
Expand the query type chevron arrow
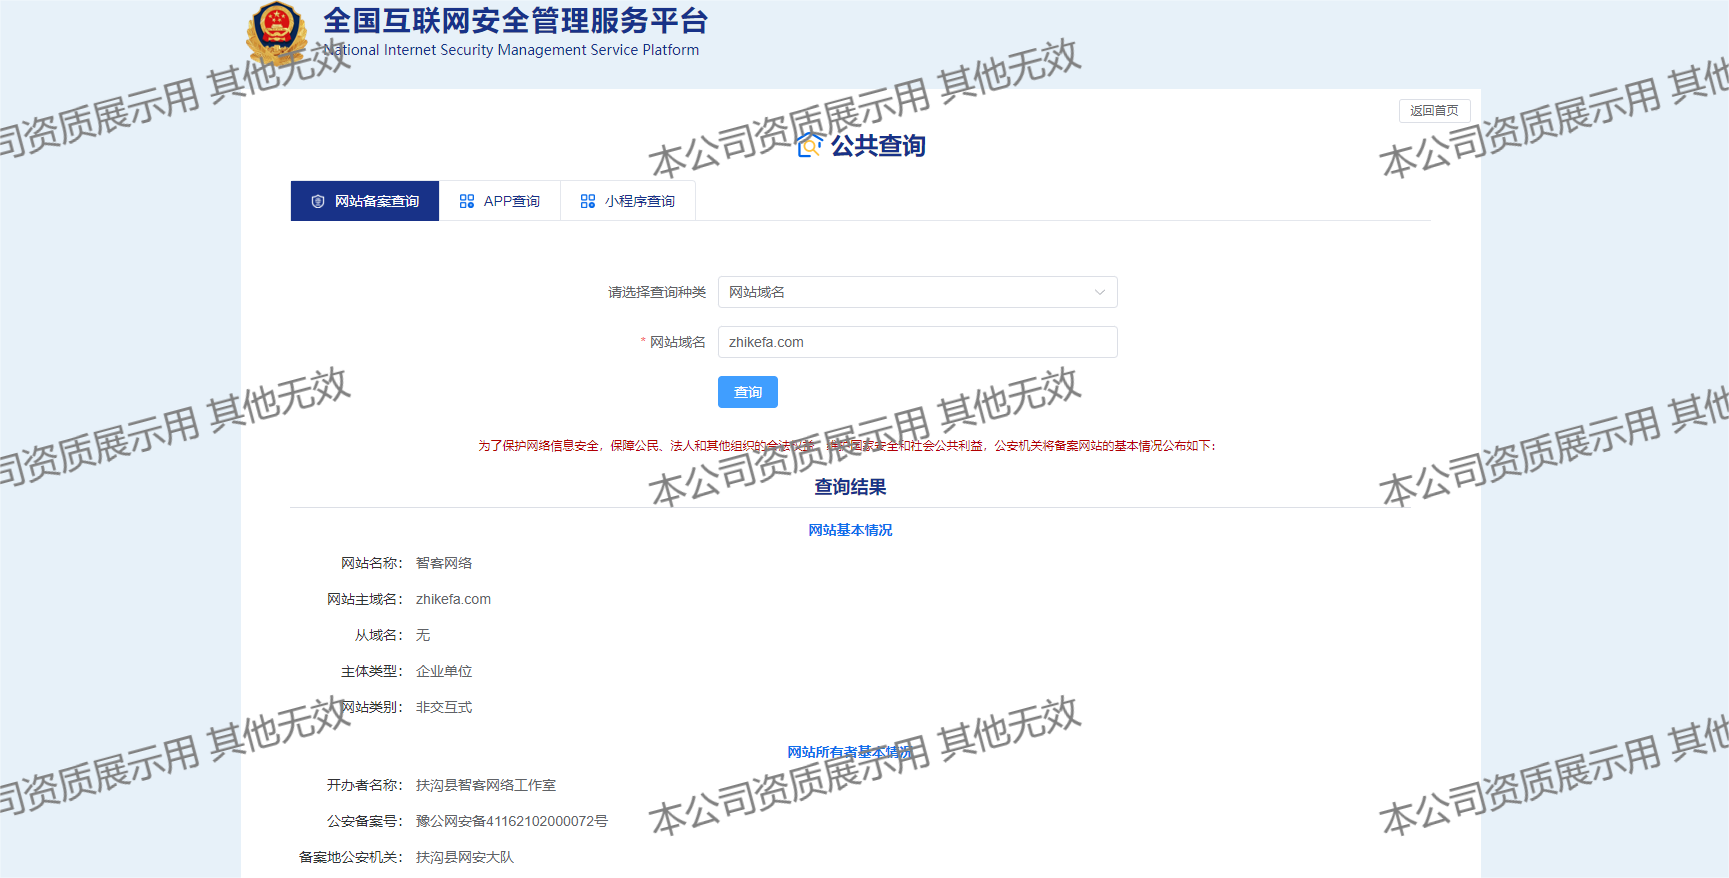coord(1100,292)
